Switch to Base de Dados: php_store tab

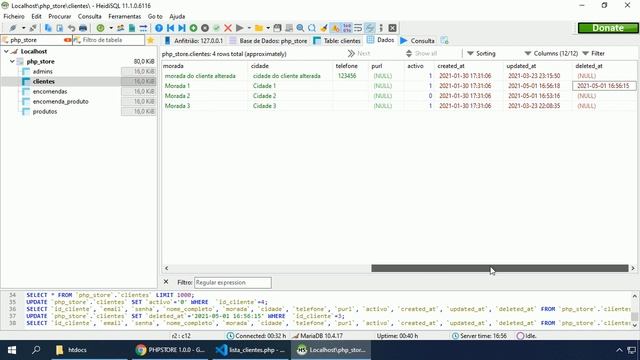(269, 41)
